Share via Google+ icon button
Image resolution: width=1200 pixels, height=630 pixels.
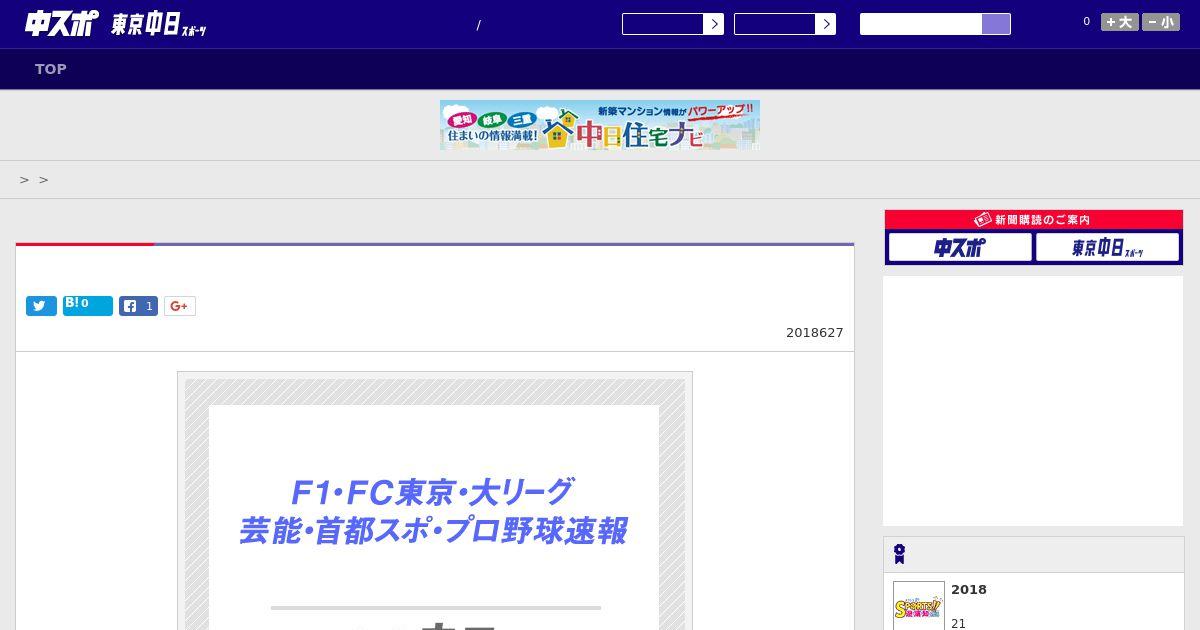[x=180, y=306]
